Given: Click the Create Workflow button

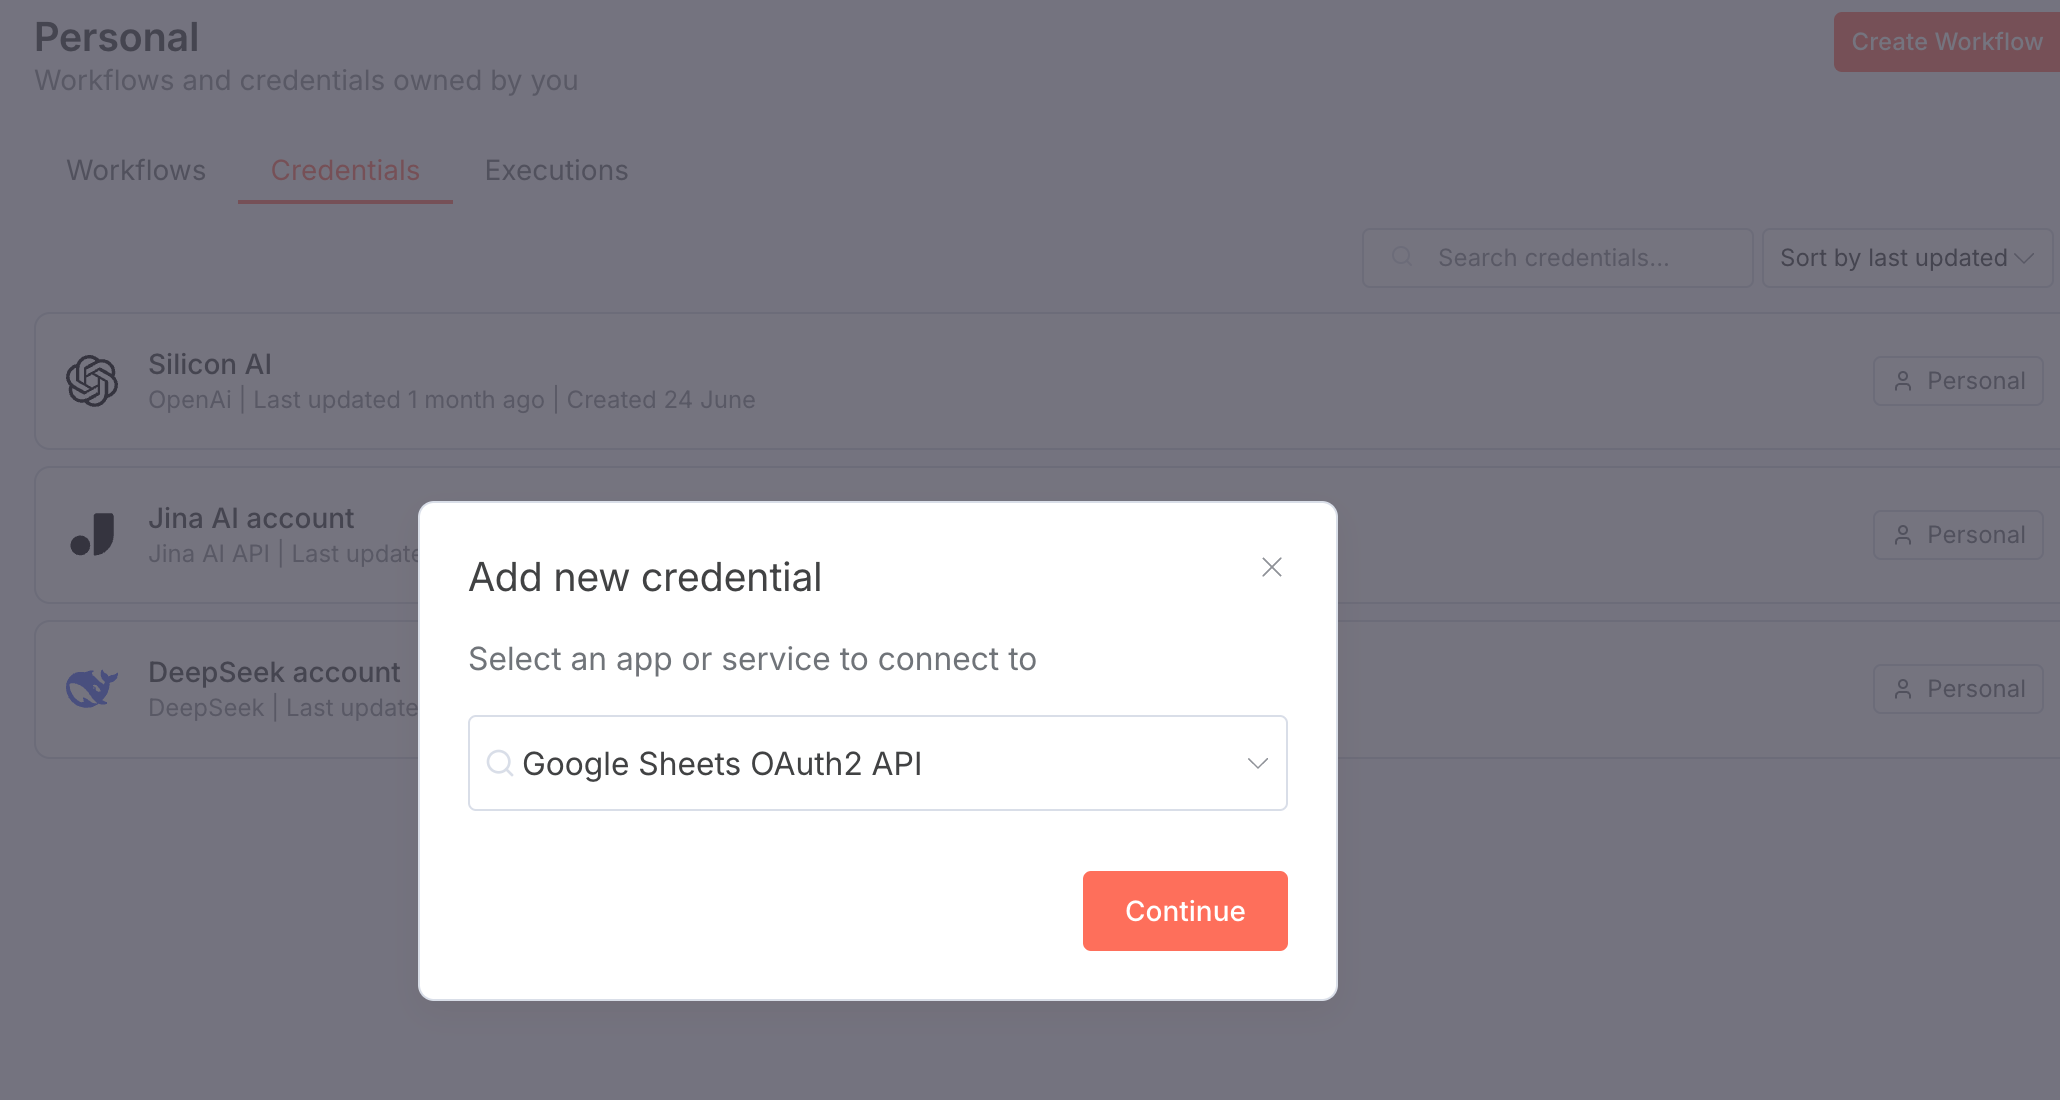Looking at the screenshot, I should tap(1946, 42).
